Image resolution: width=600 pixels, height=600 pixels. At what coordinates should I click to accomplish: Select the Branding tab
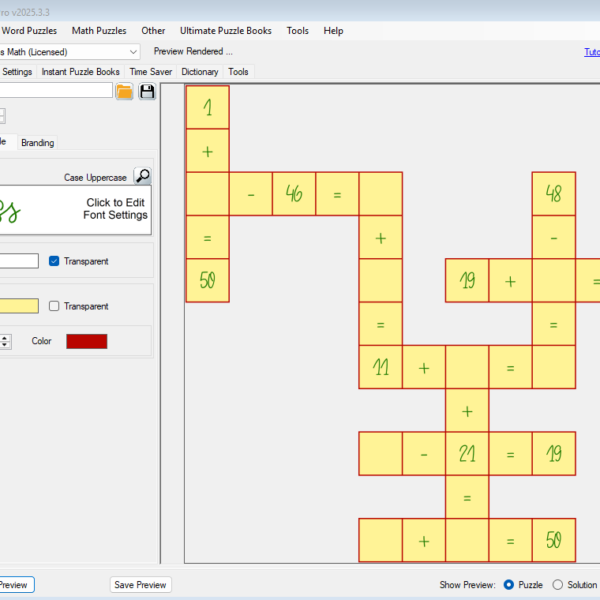[38, 143]
